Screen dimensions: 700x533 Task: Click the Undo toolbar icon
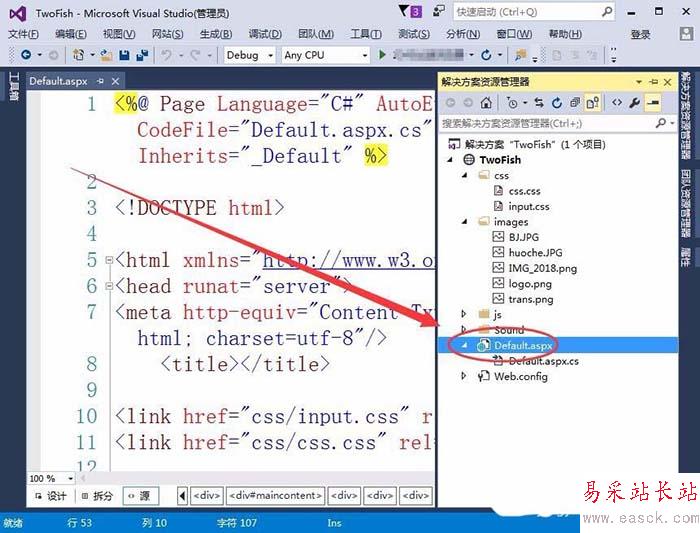tap(166, 55)
